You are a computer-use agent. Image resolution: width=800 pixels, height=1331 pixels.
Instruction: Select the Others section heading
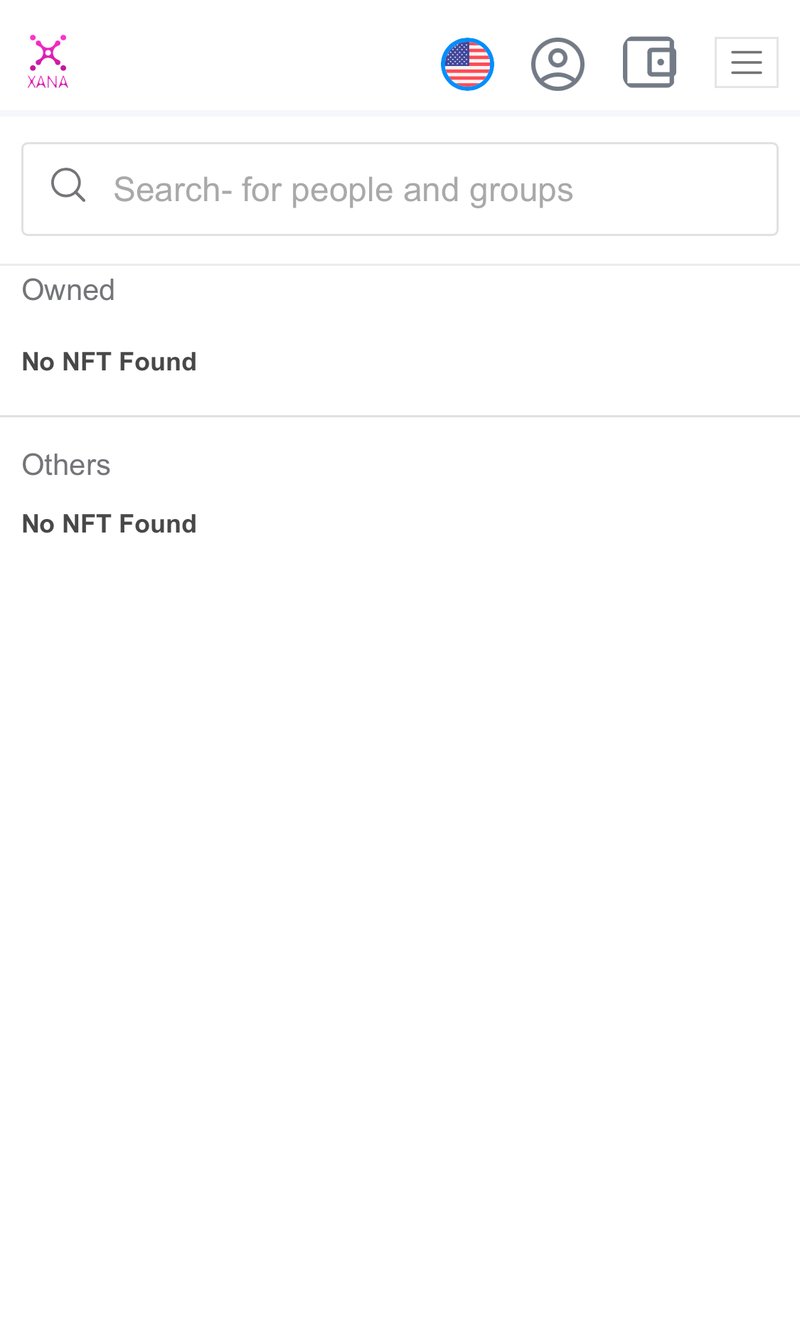(x=66, y=465)
